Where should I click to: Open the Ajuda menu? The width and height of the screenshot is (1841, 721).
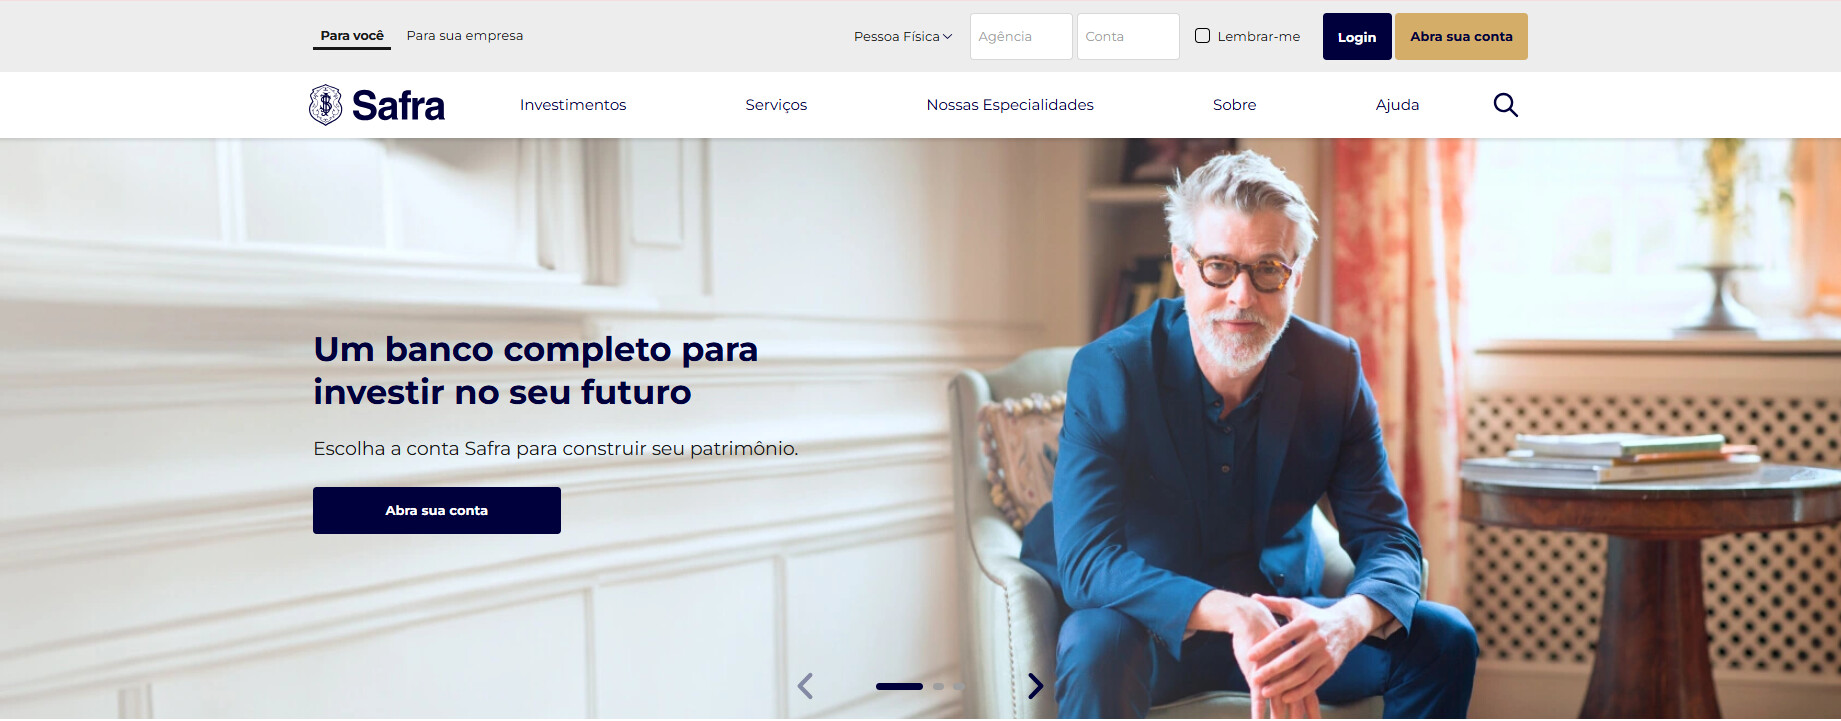[x=1397, y=105]
